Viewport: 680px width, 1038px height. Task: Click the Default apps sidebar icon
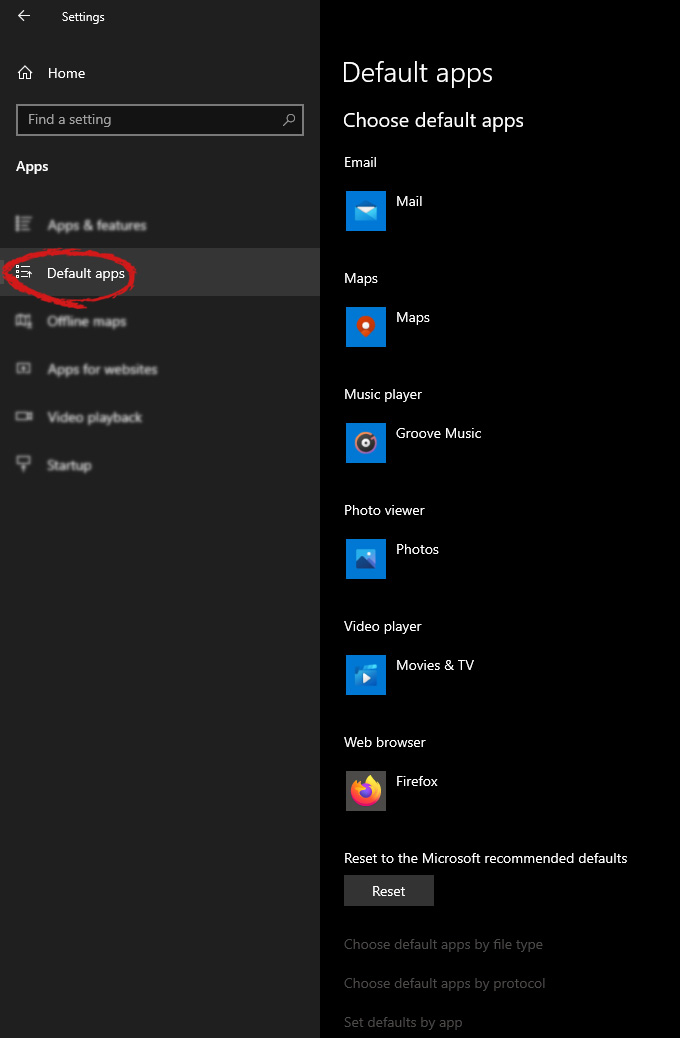coord(24,272)
